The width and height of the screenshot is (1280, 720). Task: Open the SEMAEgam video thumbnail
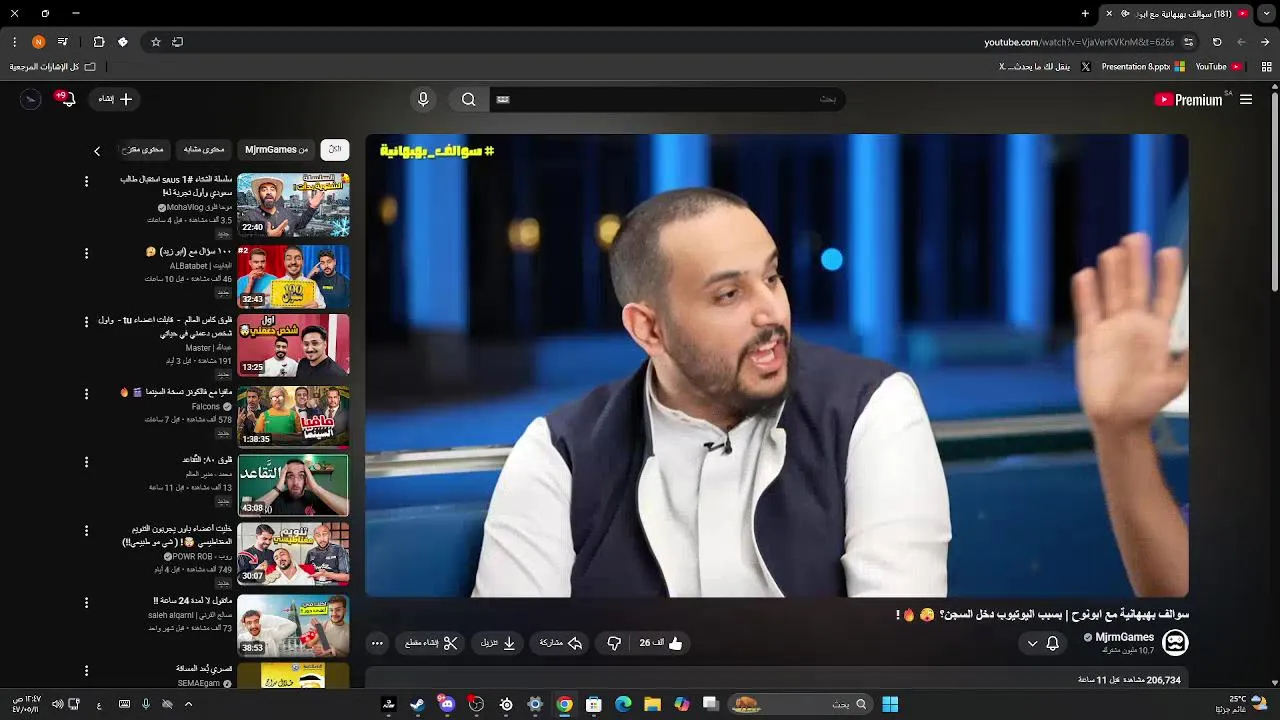(x=293, y=676)
